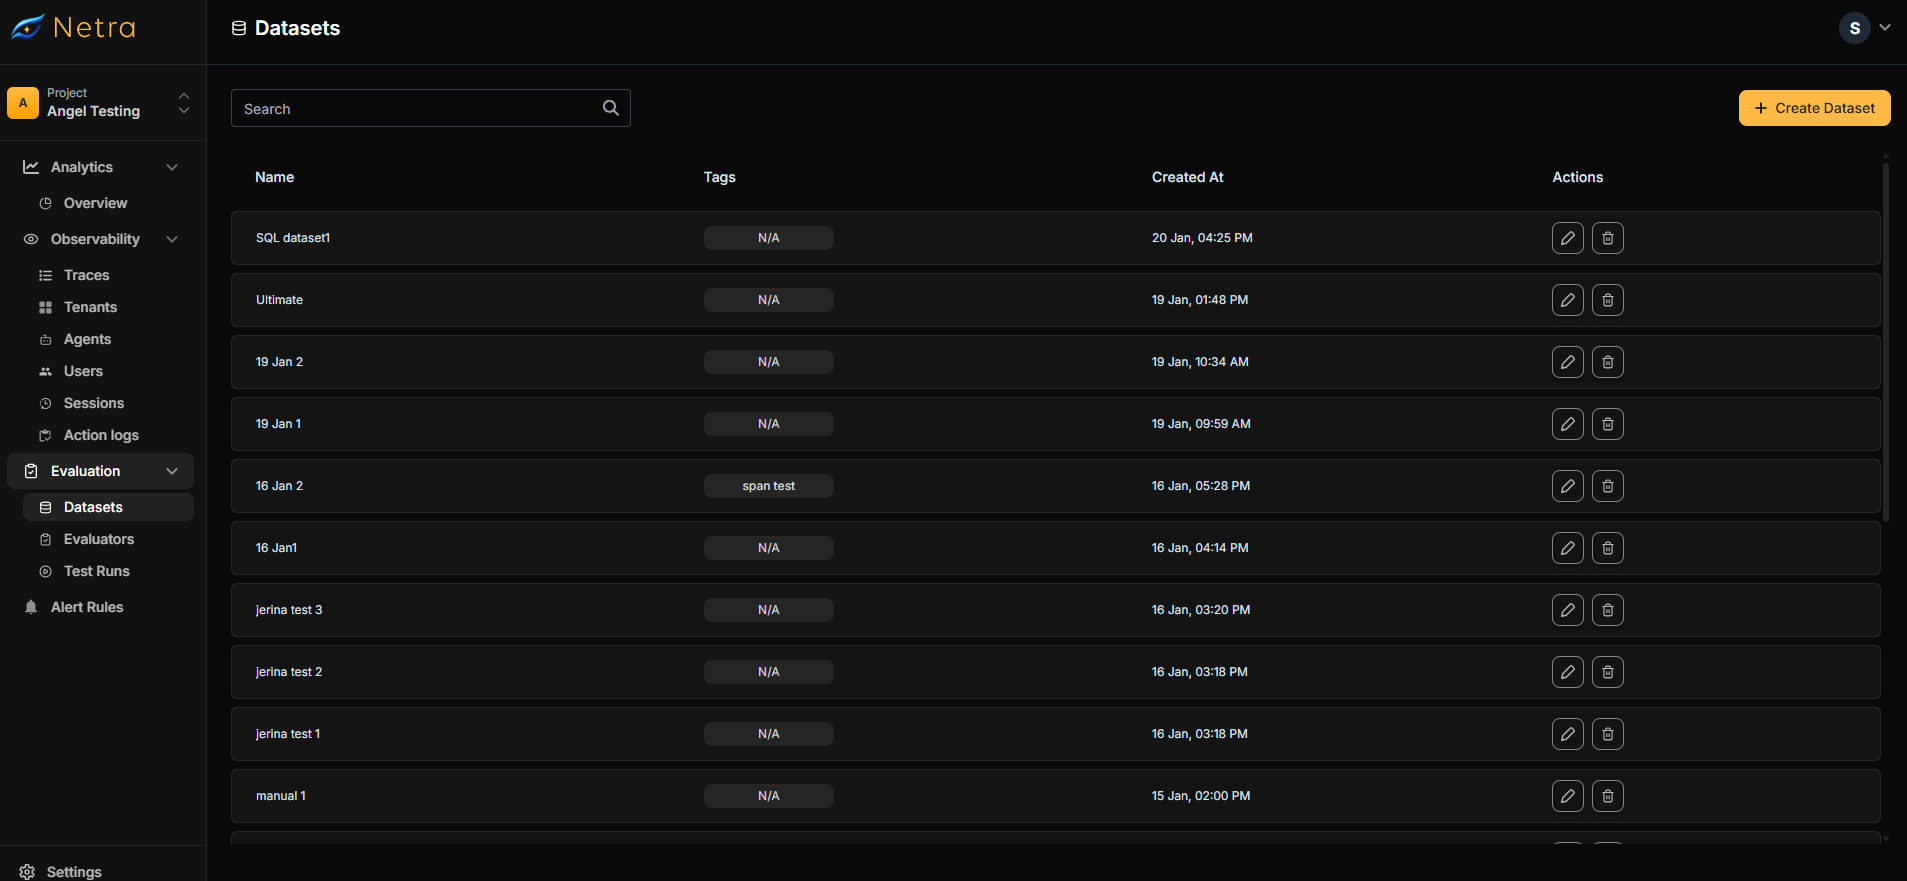Open Settings in the sidebar

click(x=74, y=871)
